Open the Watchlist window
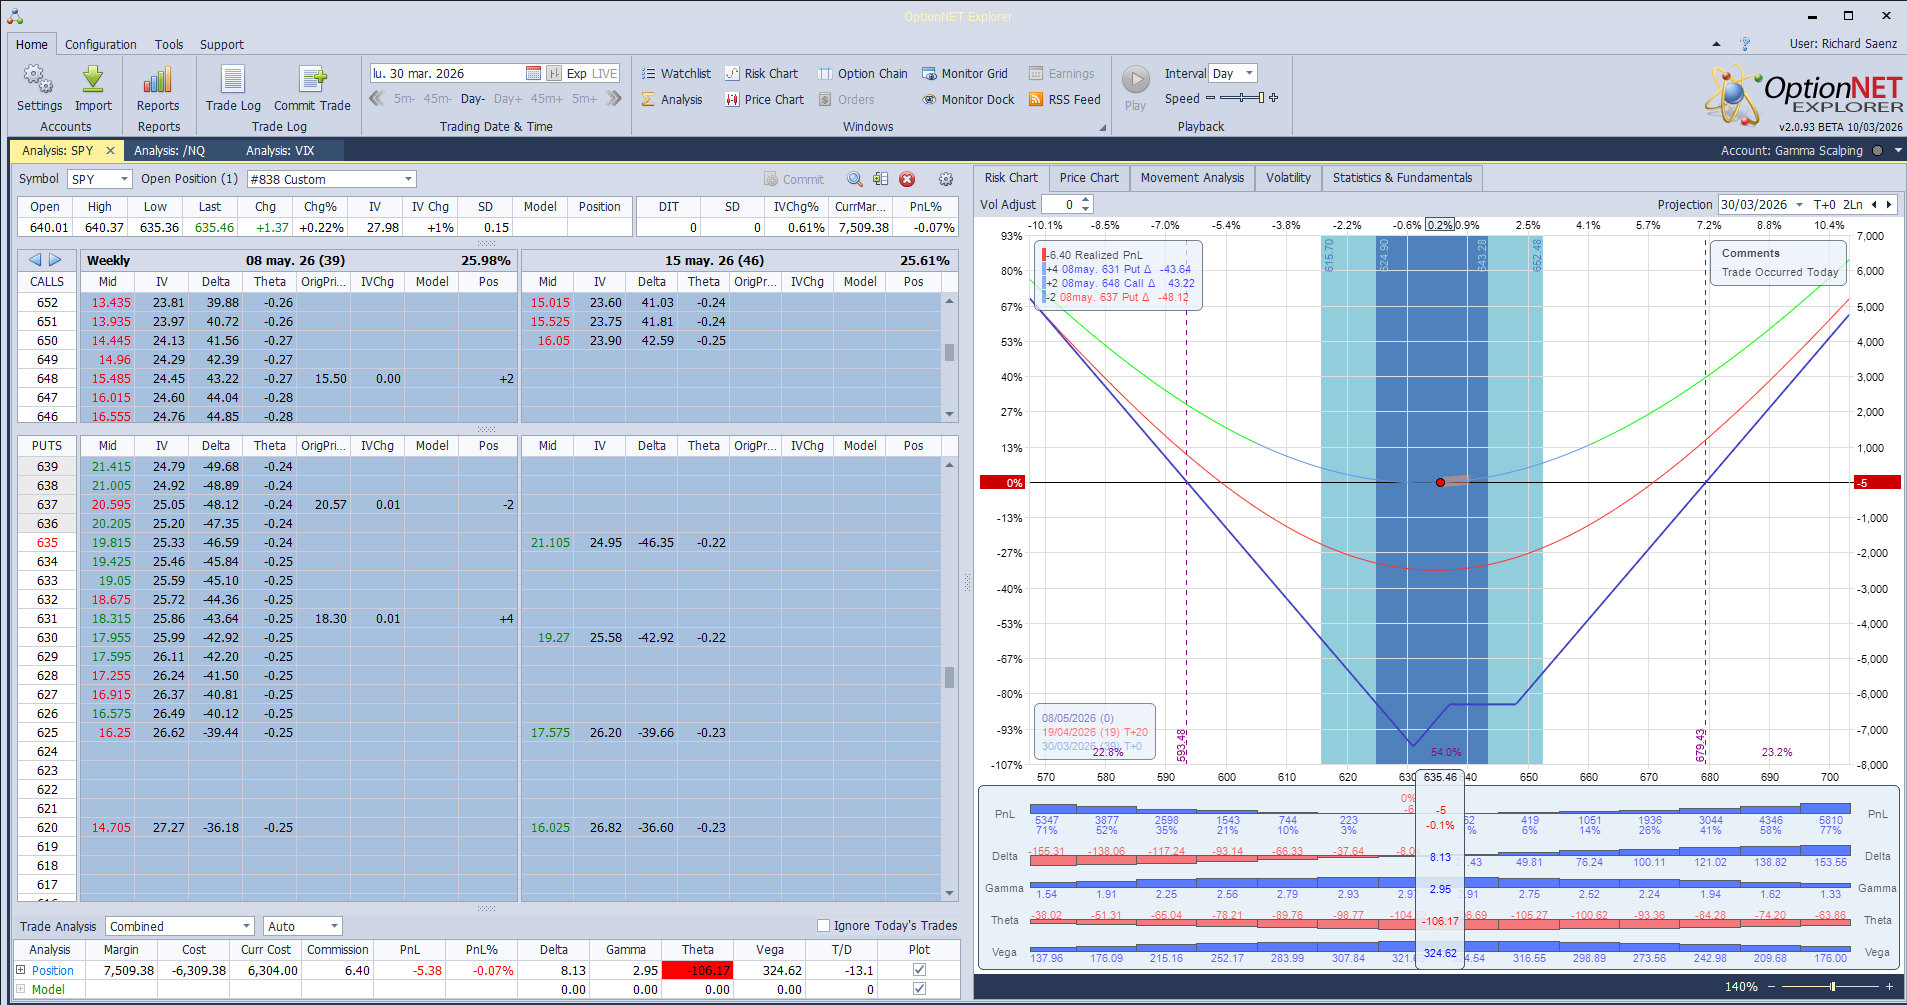The width and height of the screenshot is (1907, 1005). coord(676,73)
